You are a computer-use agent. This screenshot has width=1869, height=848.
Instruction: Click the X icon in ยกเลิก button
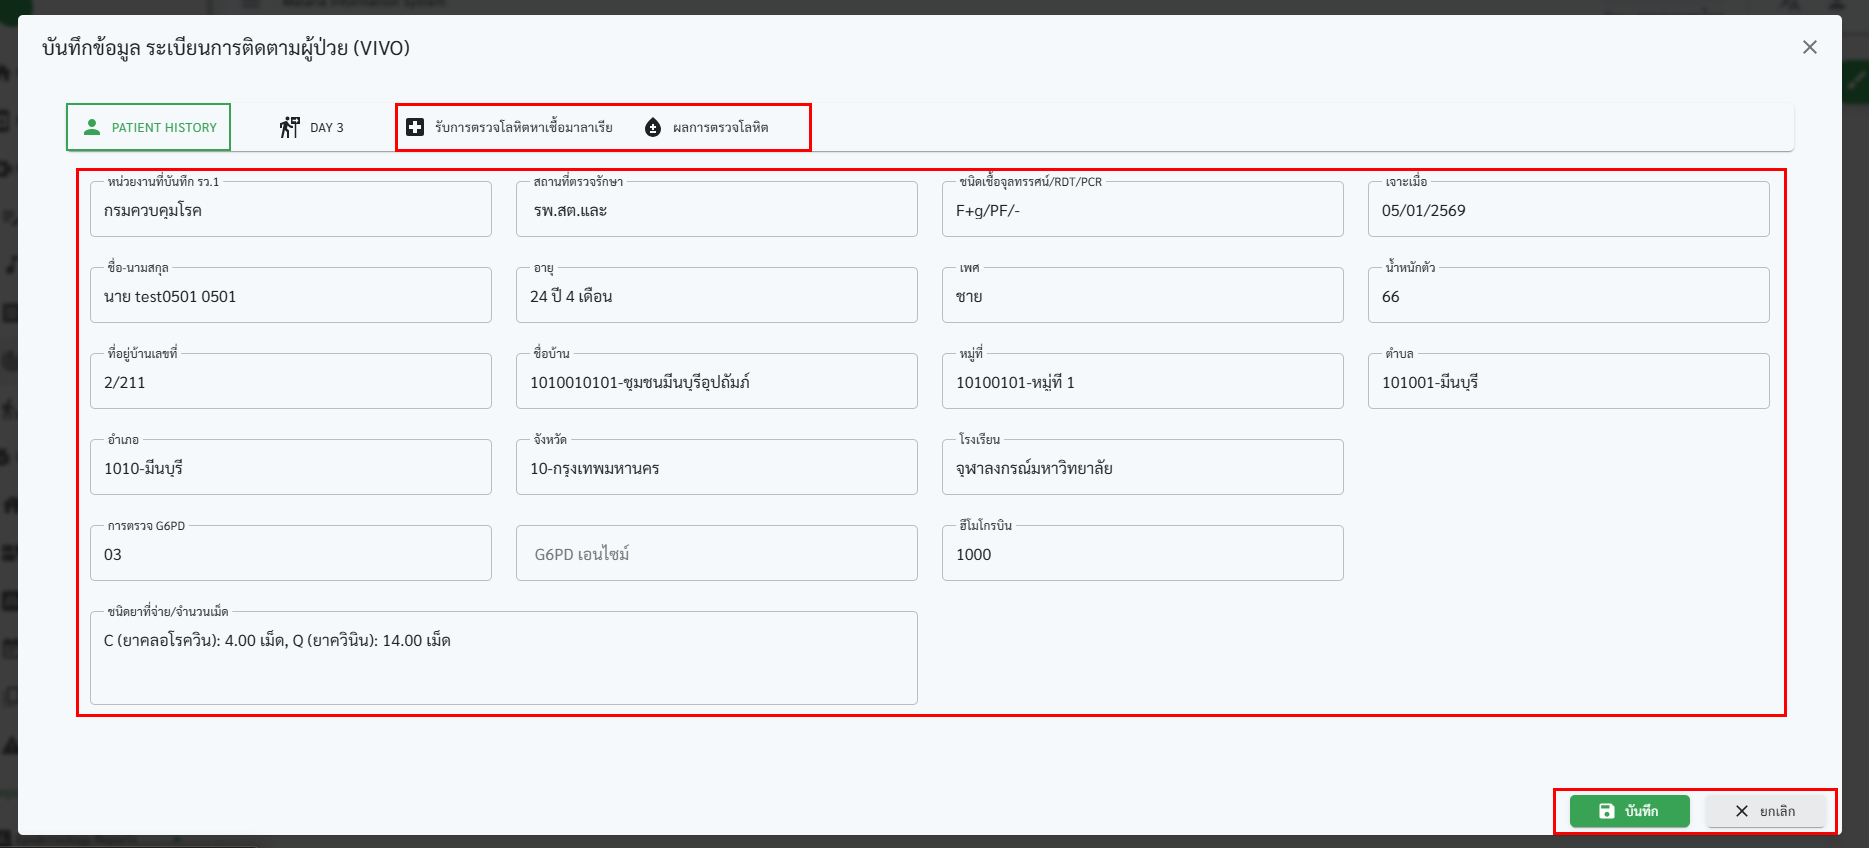pos(1741,811)
